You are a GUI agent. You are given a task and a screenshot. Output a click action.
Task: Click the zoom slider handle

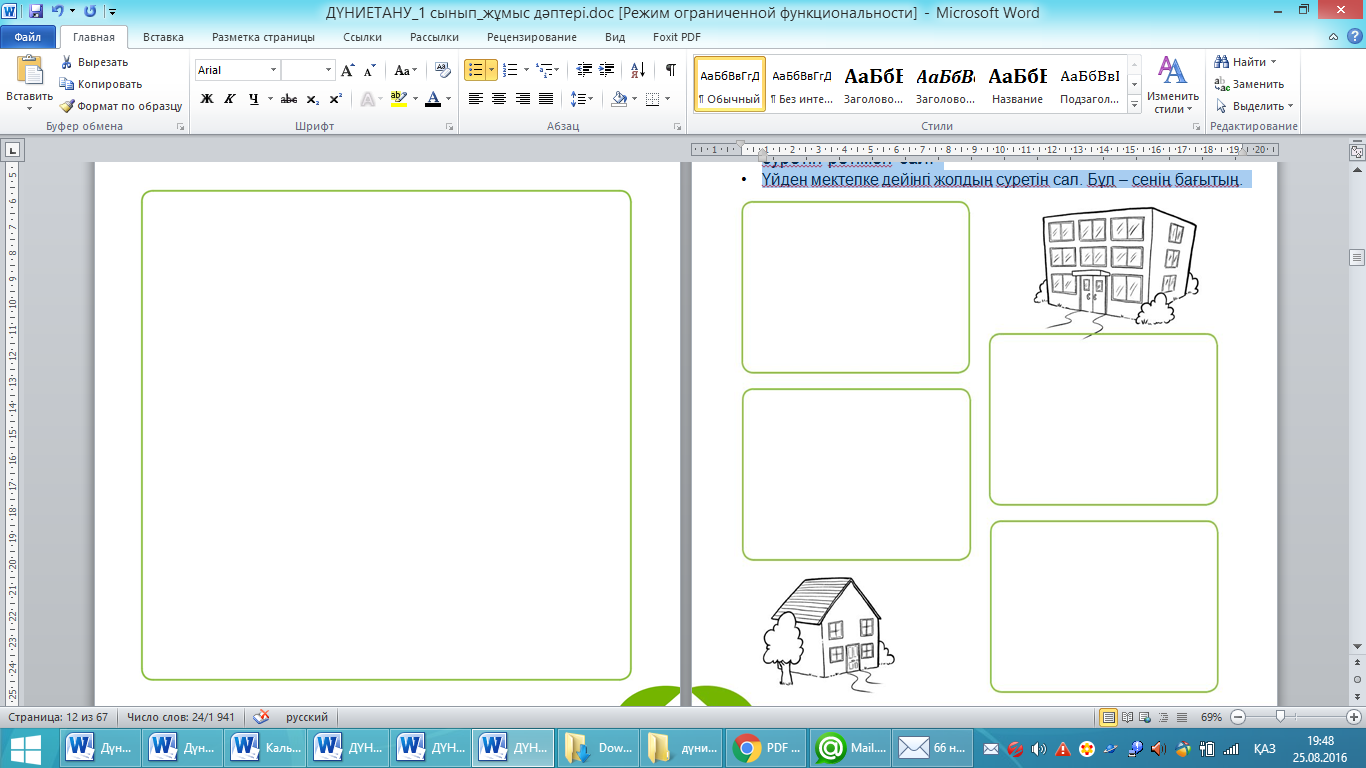[1280, 717]
